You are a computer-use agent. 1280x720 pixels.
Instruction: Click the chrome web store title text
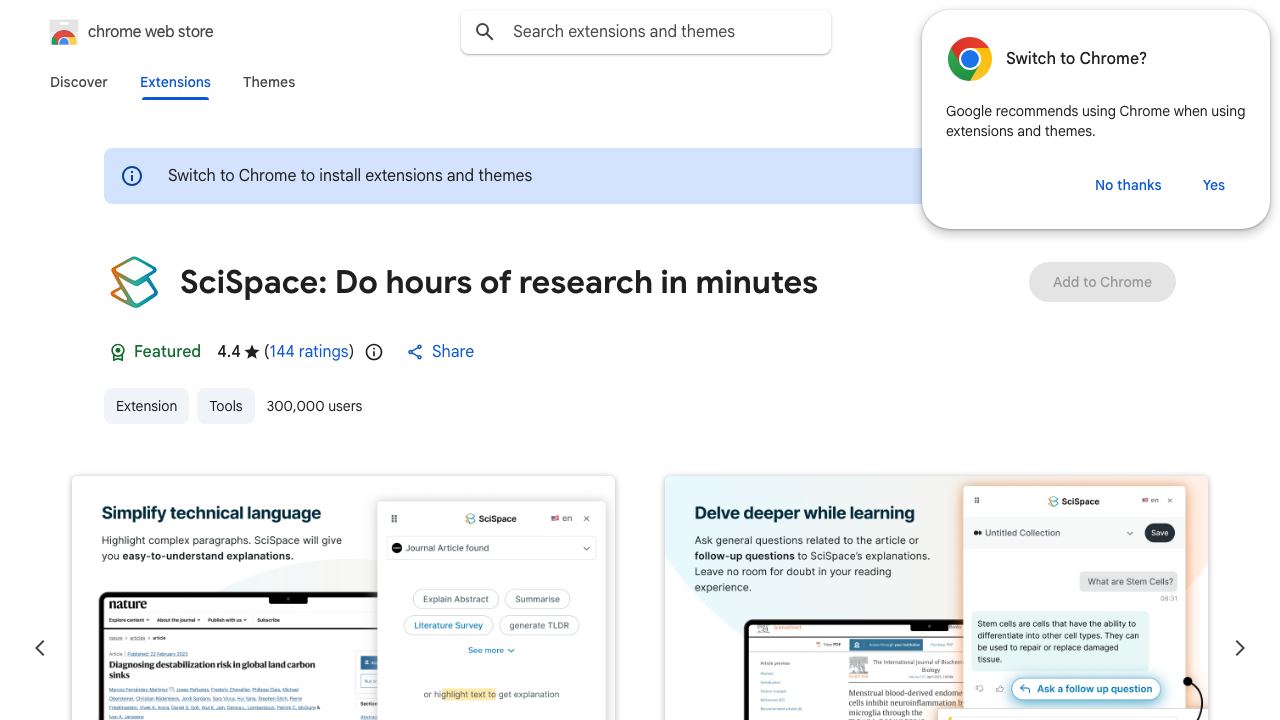(x=151, y=32)
